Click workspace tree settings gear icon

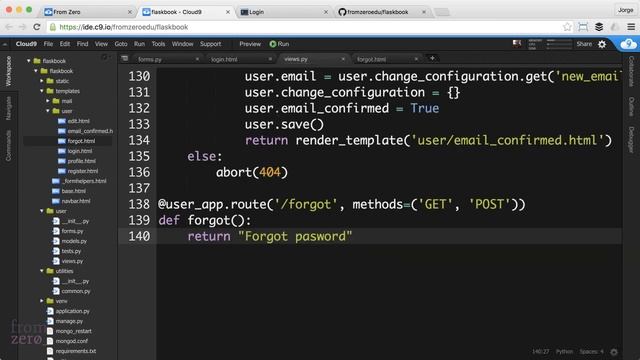104,58
